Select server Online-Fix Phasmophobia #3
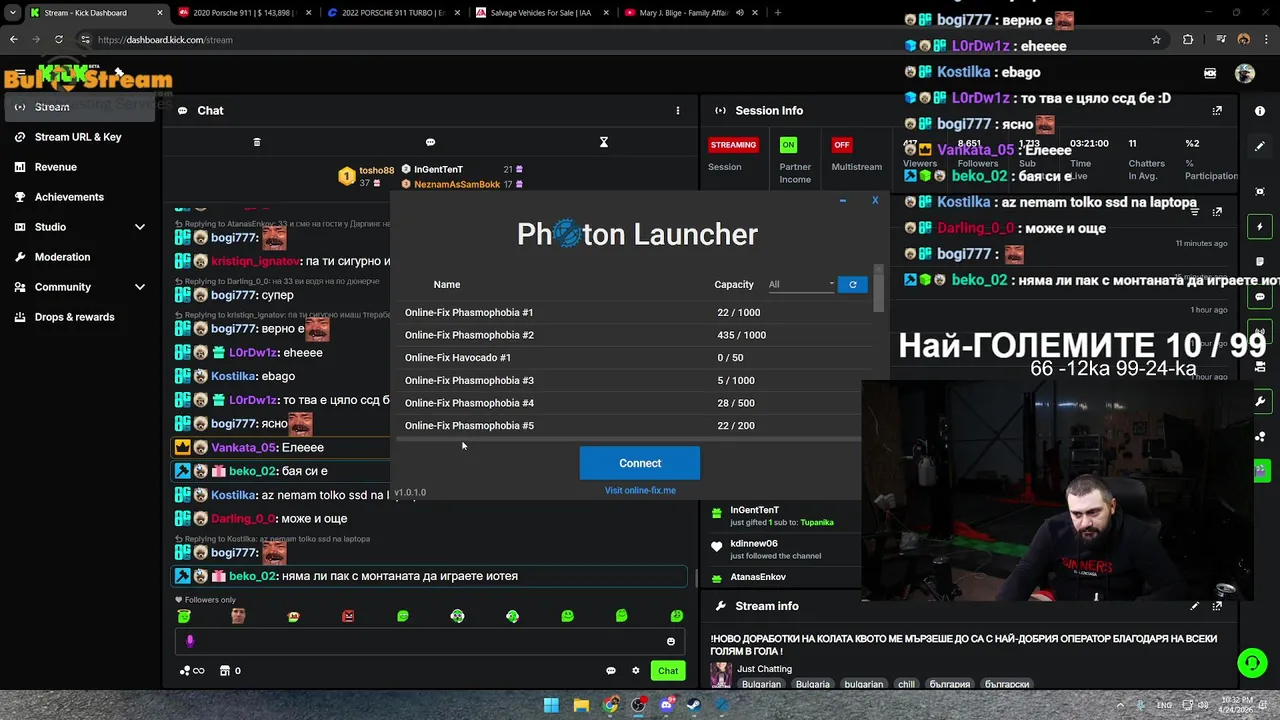 [x=630, y=380]
